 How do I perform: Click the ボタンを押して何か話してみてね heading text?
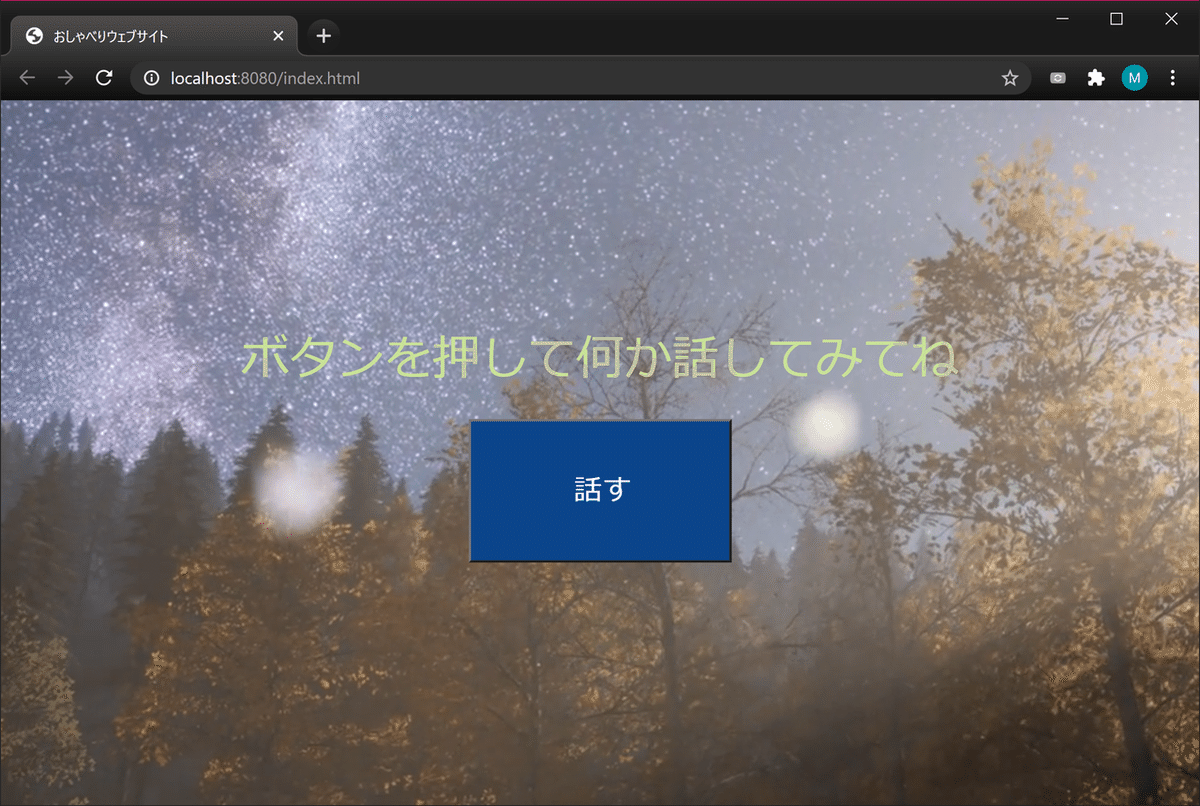point(600,358)
